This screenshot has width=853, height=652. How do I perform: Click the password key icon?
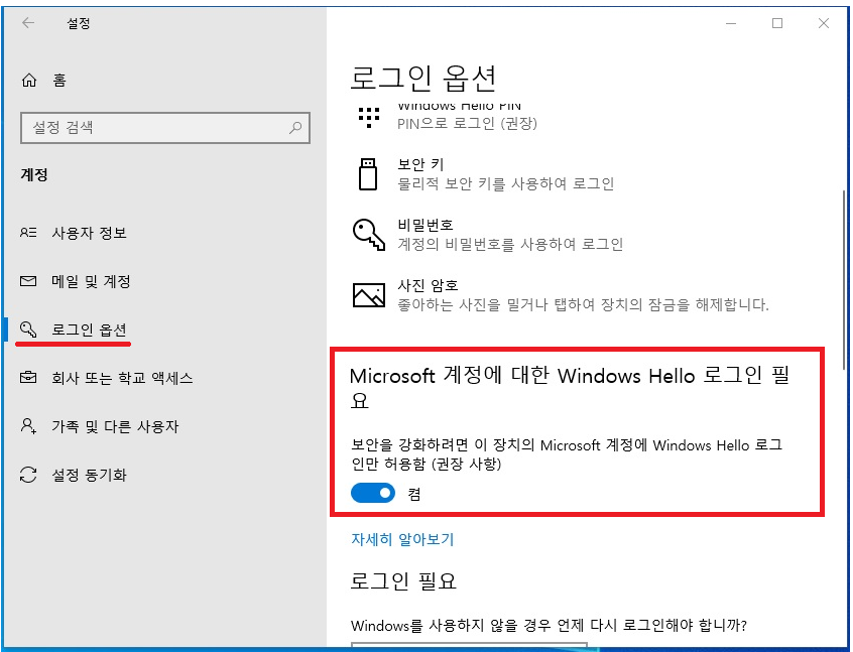(369, 235)
